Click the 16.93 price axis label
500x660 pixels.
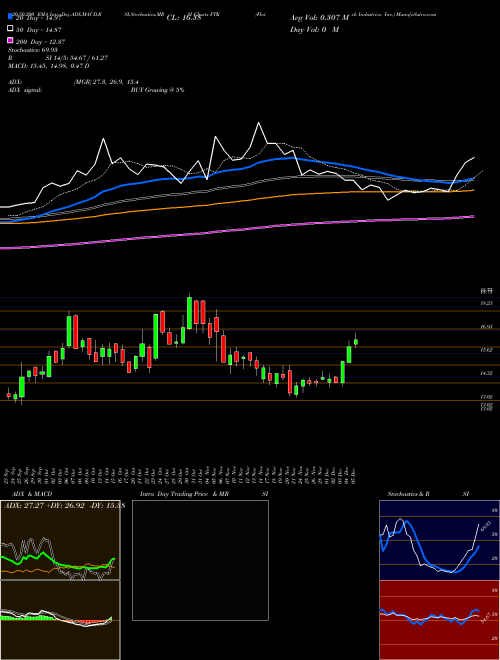(486, 327)
